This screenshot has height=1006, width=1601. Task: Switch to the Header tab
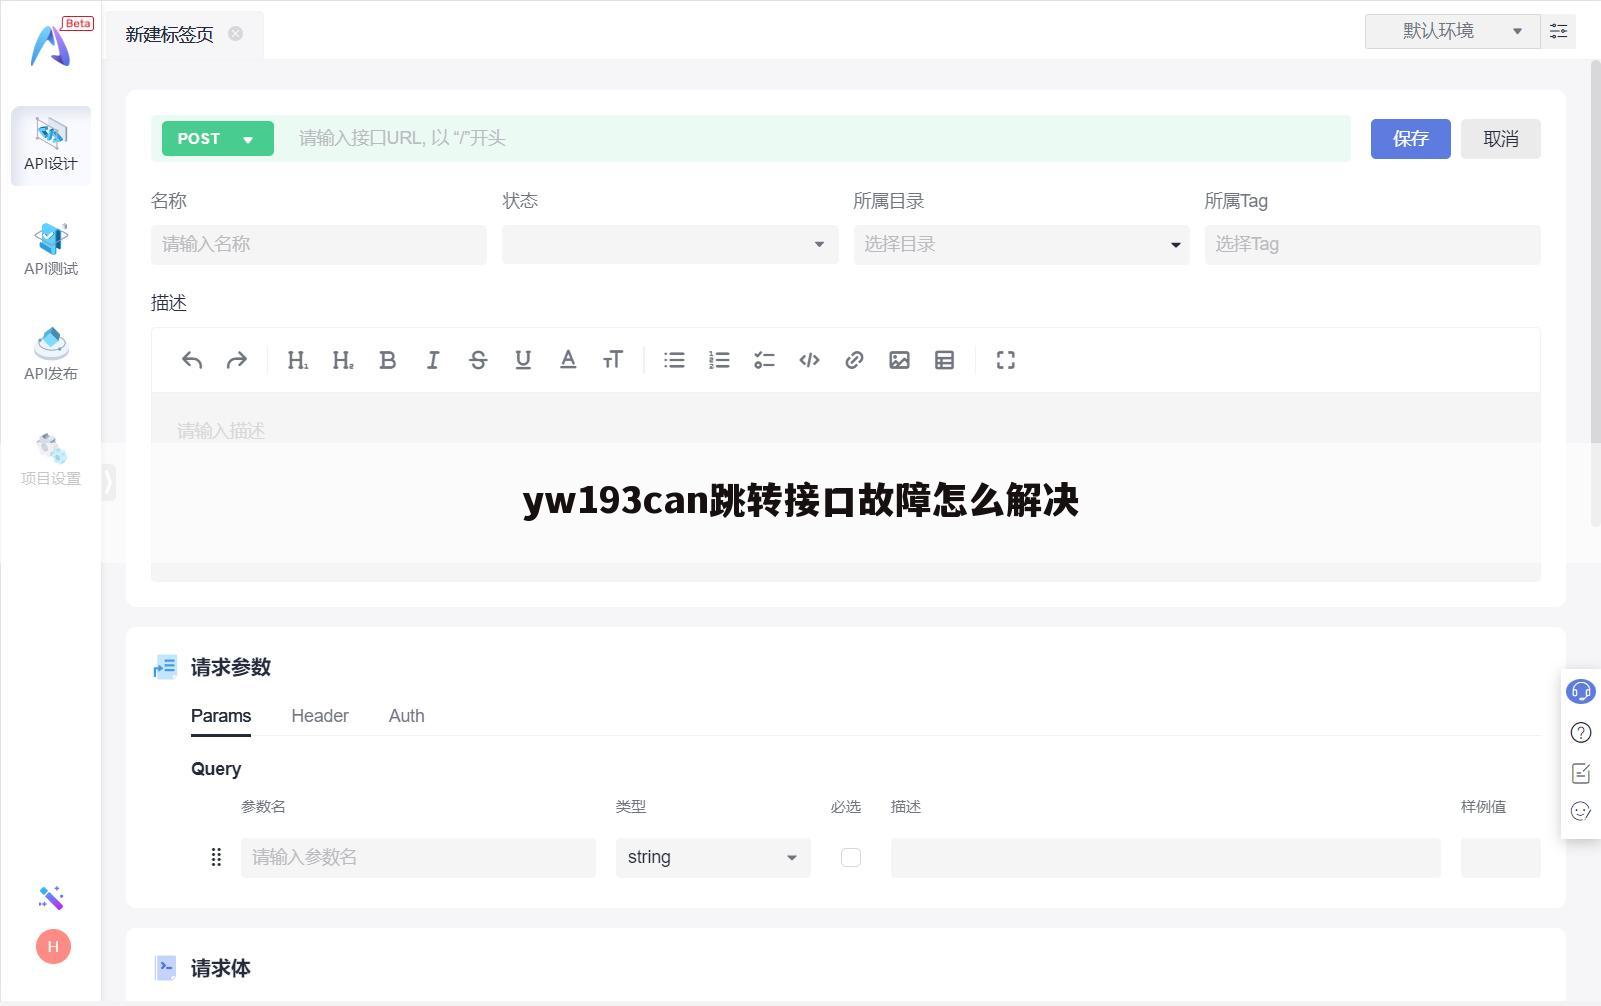(x=320, y=716)
